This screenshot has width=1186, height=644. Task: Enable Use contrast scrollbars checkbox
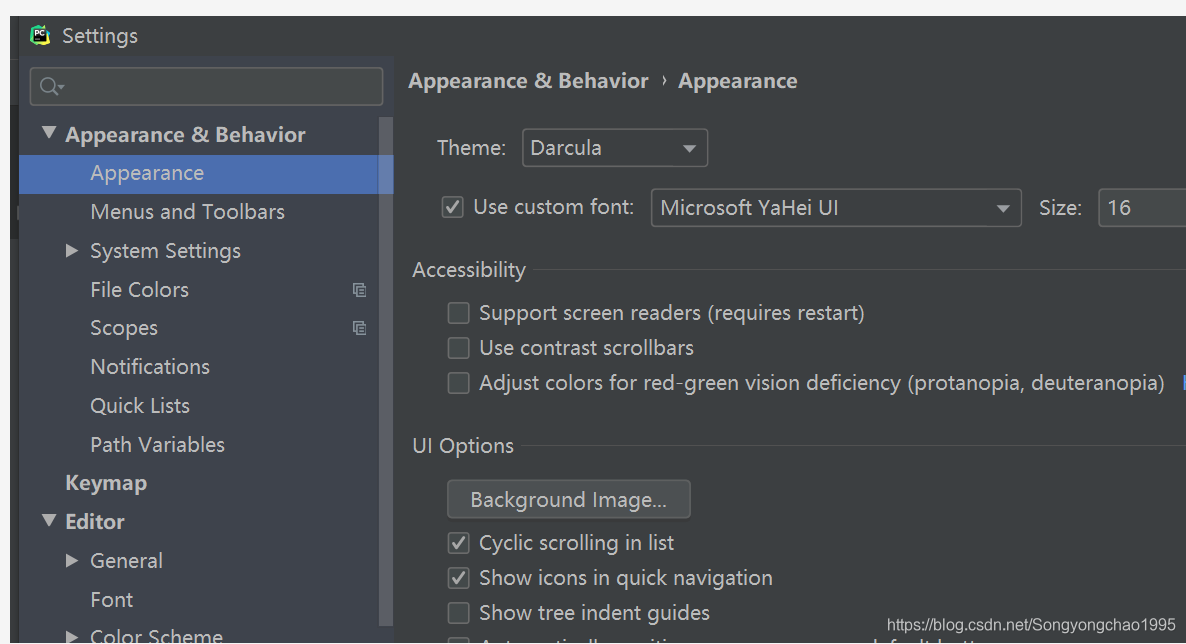tap(458, 348)
